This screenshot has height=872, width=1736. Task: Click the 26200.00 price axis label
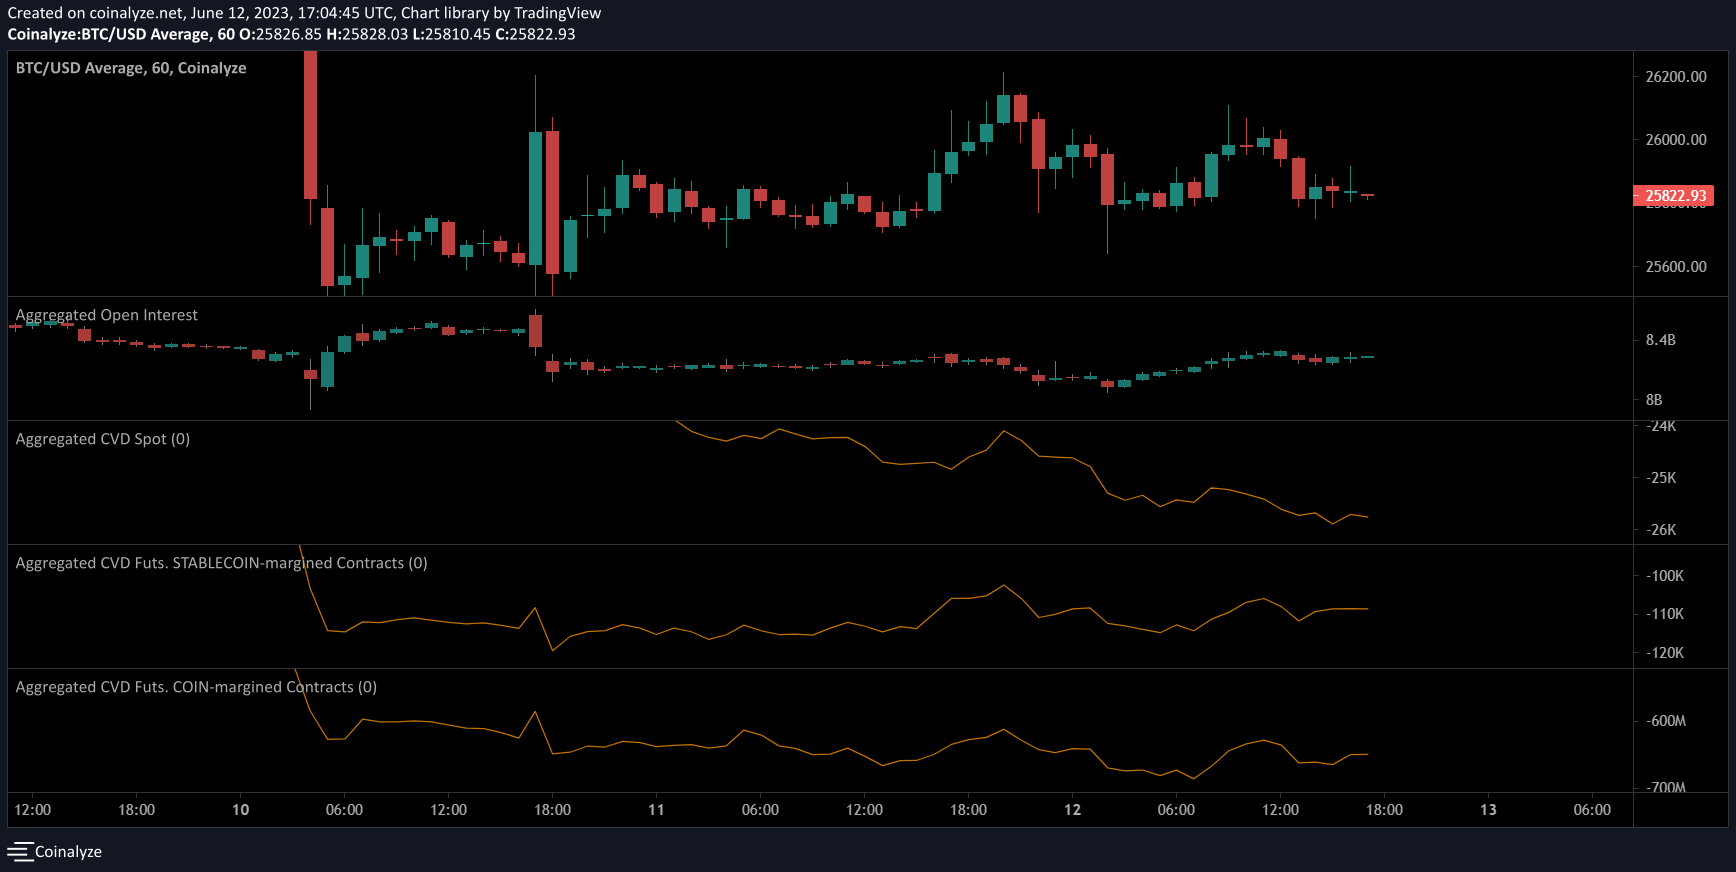point(1676,77)
